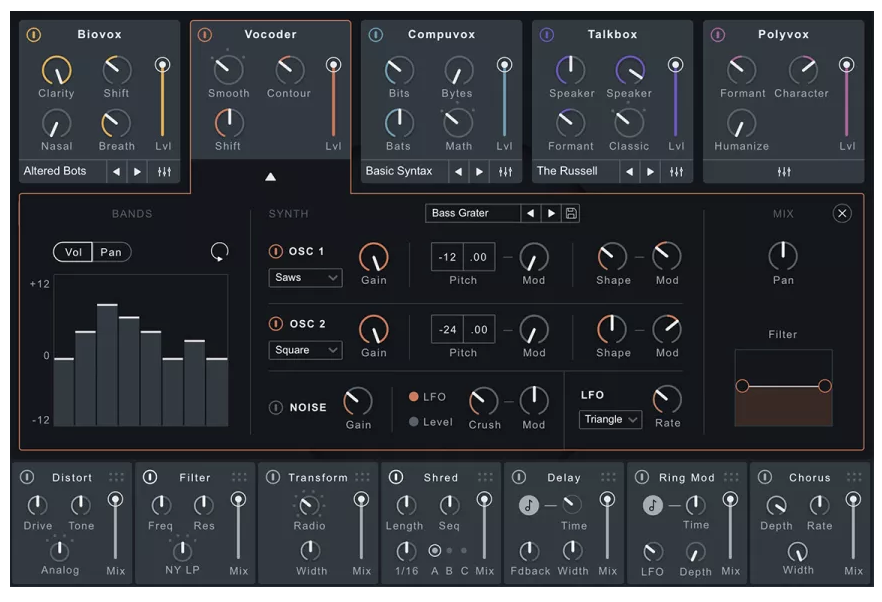Click the next preset arrow beside Altered Bots
882x602 pixels.
click(139, 171)
